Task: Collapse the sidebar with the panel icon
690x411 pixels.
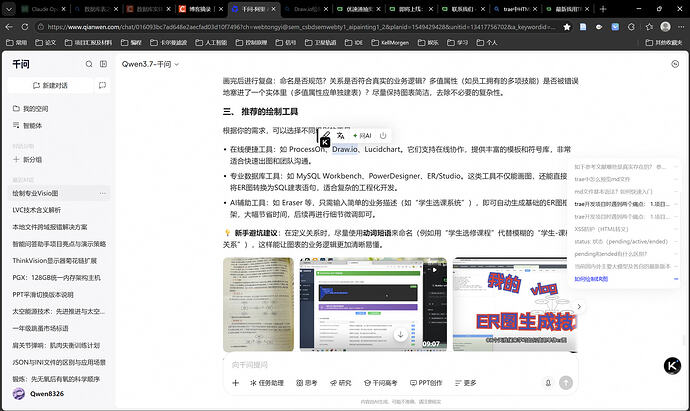Action: (103, 64)
